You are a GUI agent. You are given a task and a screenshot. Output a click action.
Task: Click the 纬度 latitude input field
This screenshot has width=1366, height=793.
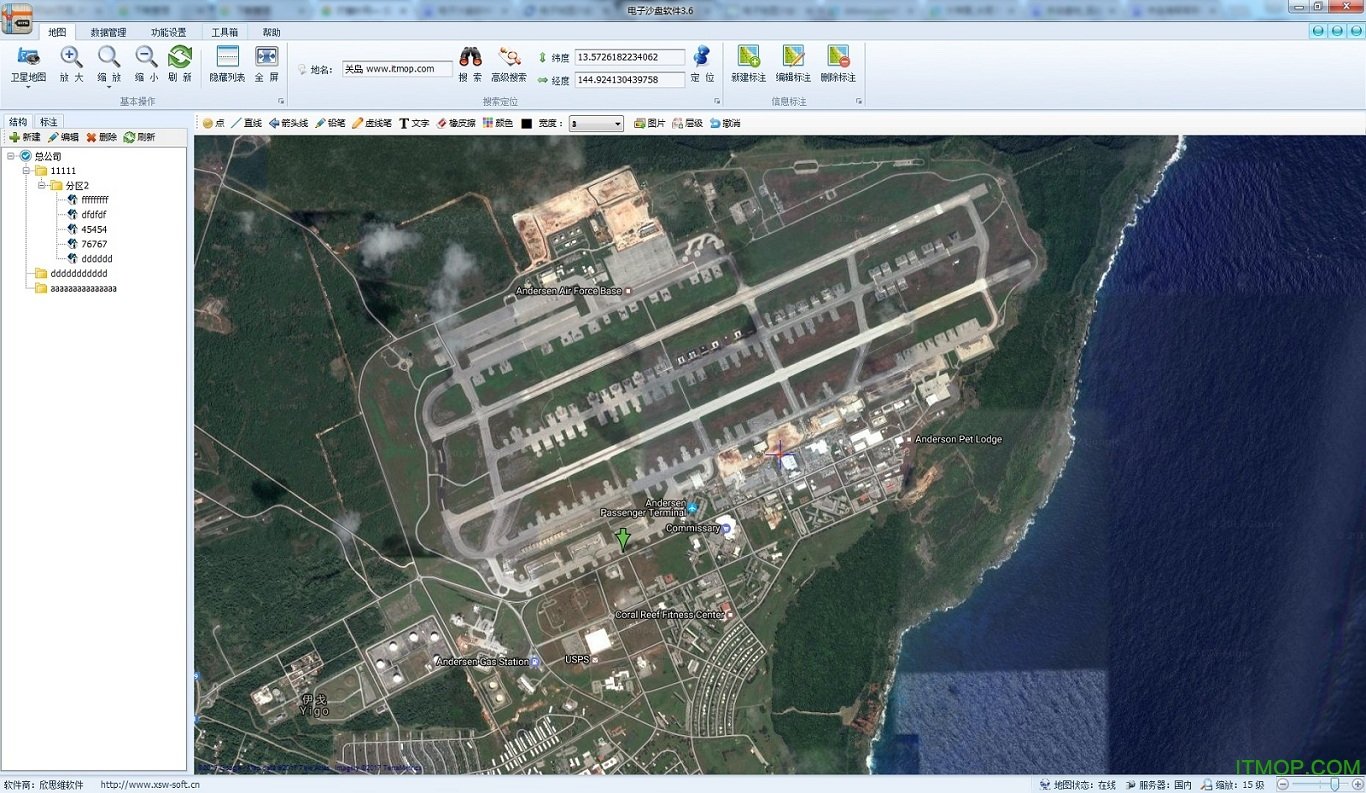tap(630, 57)
